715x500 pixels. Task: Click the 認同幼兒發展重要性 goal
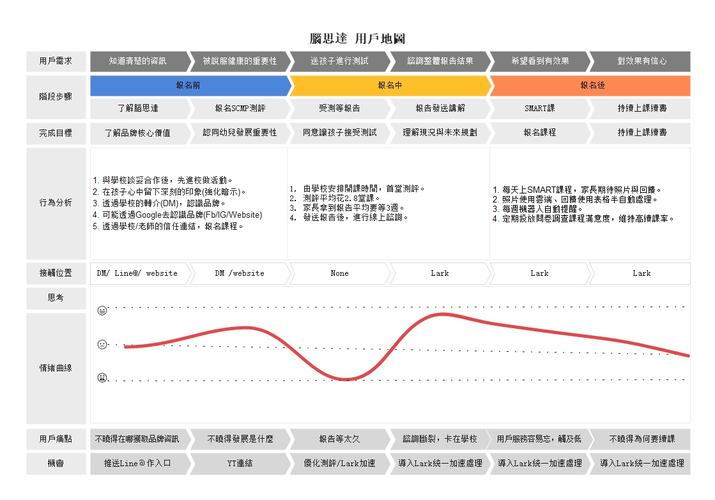tap(239, 133)
